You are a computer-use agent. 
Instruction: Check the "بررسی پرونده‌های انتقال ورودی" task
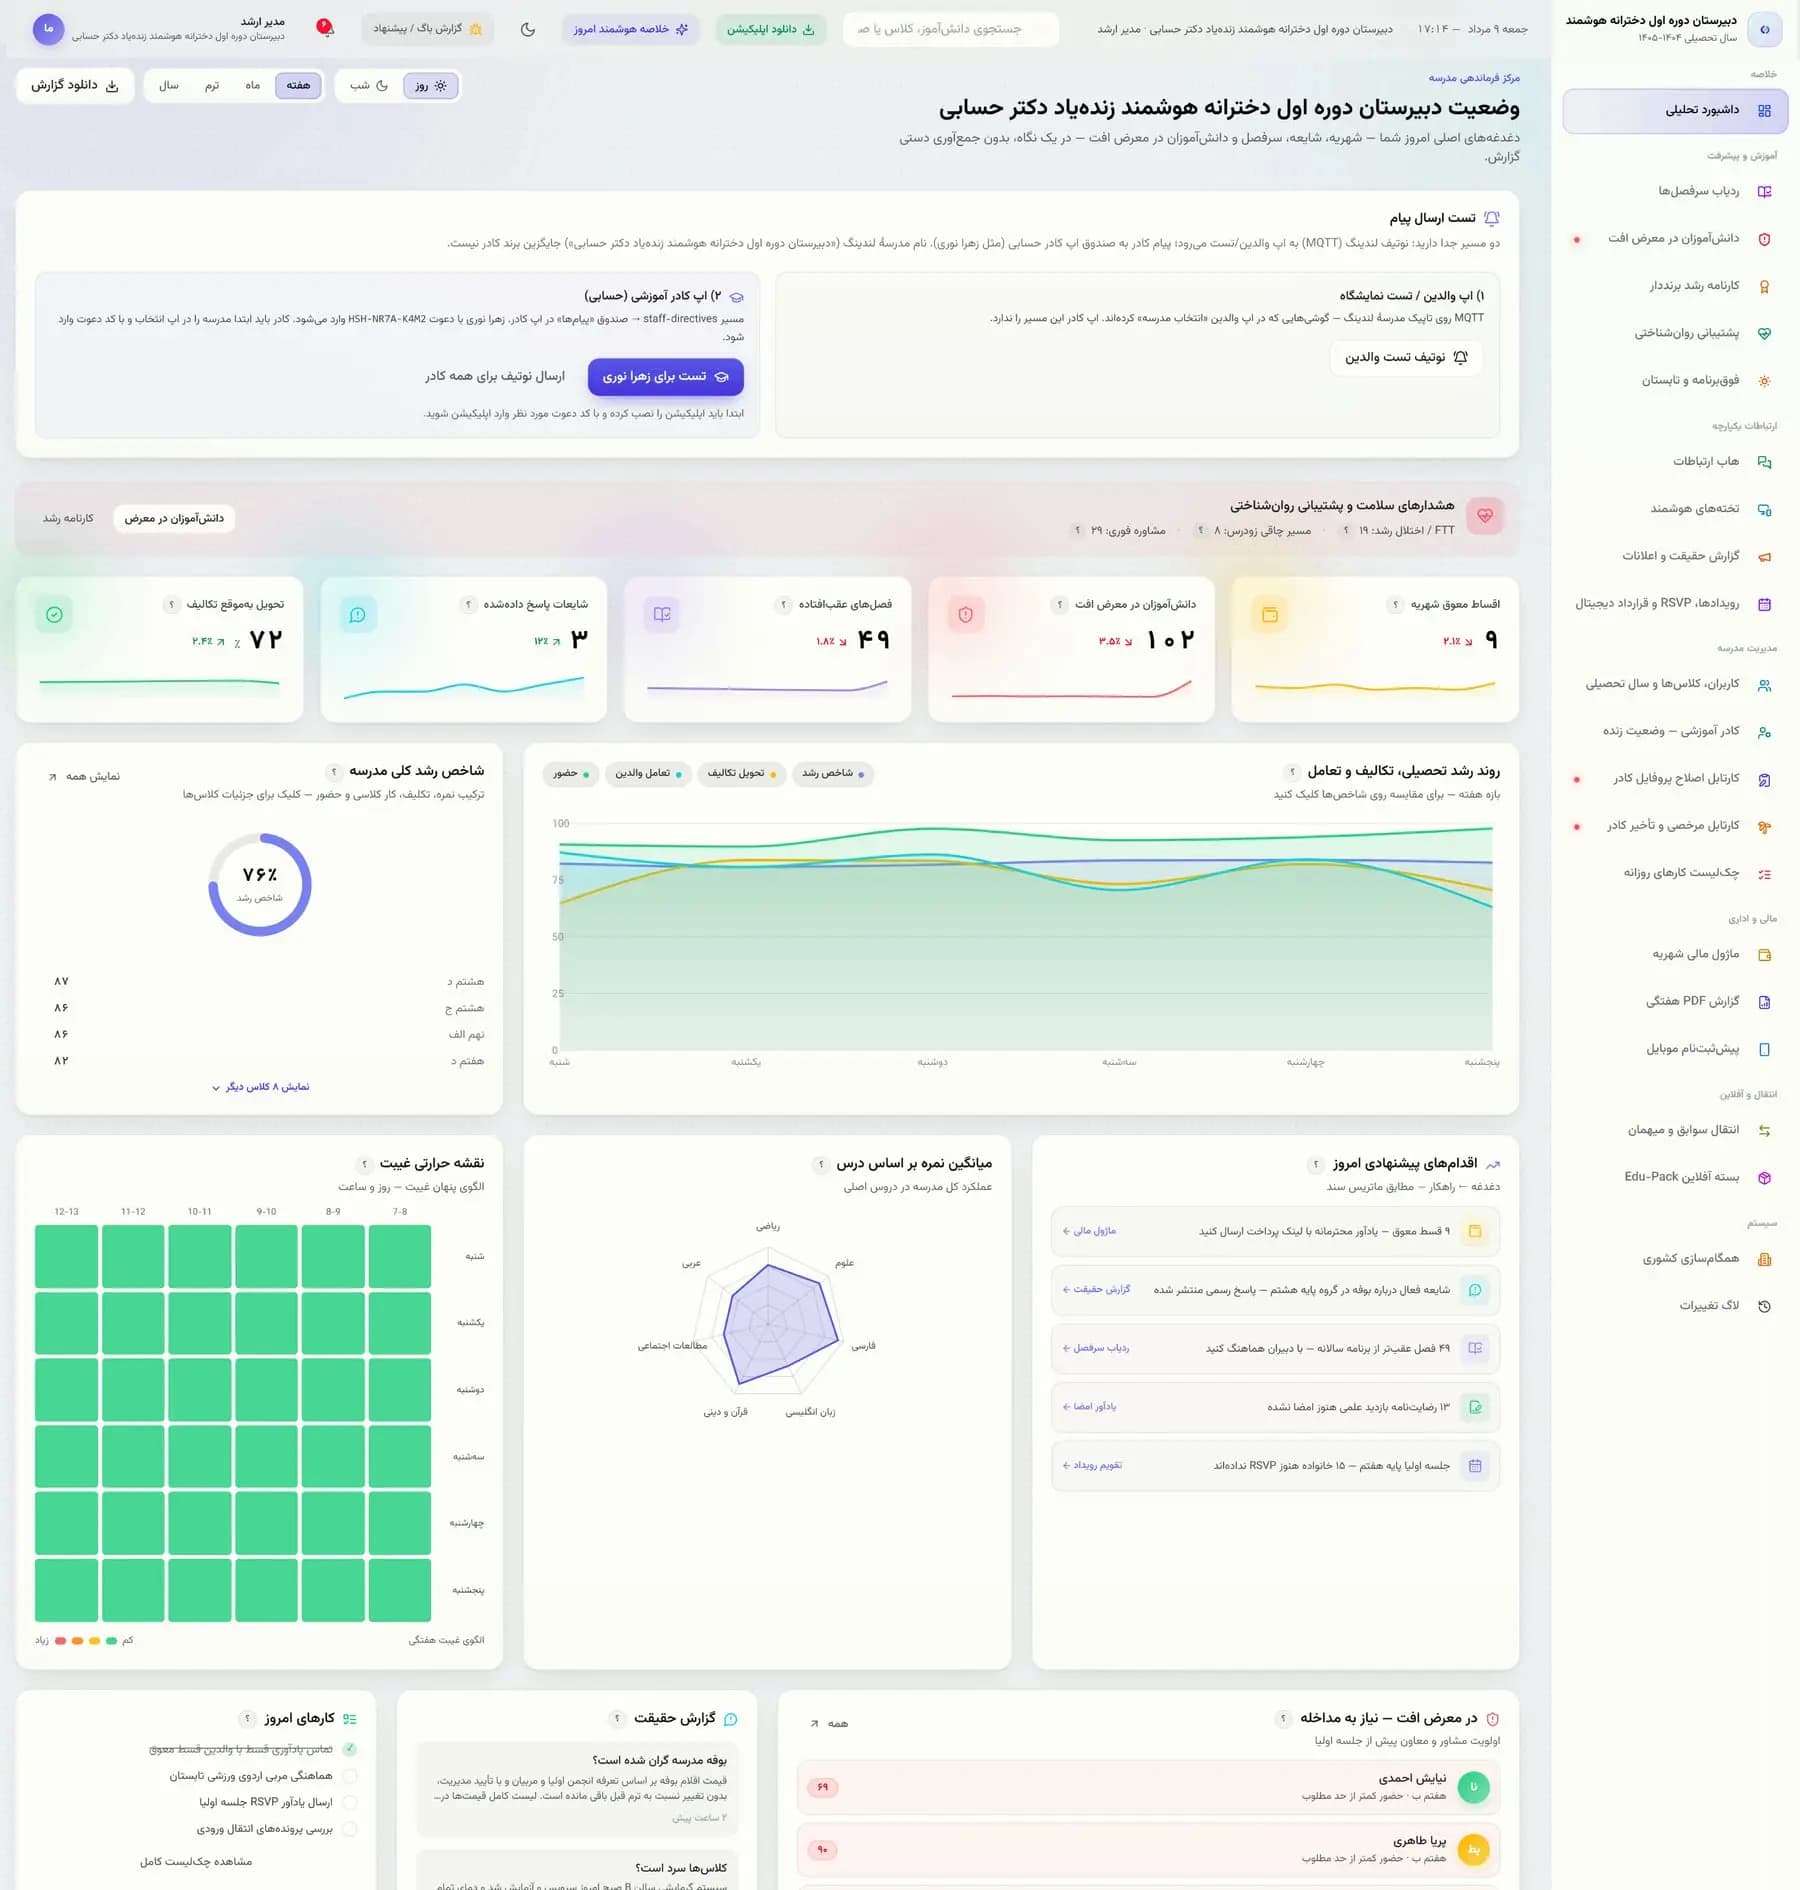(349, 1829)
